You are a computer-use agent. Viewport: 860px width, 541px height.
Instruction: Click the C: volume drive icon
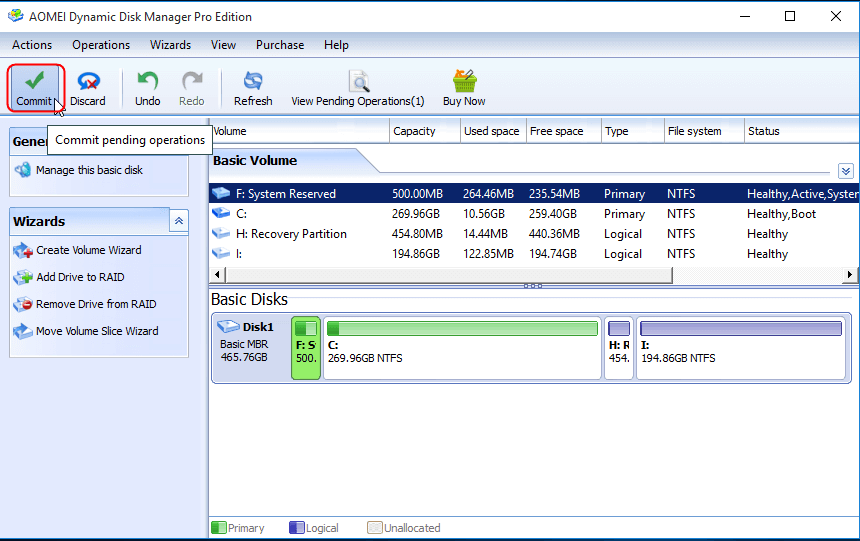click(221, 213)
